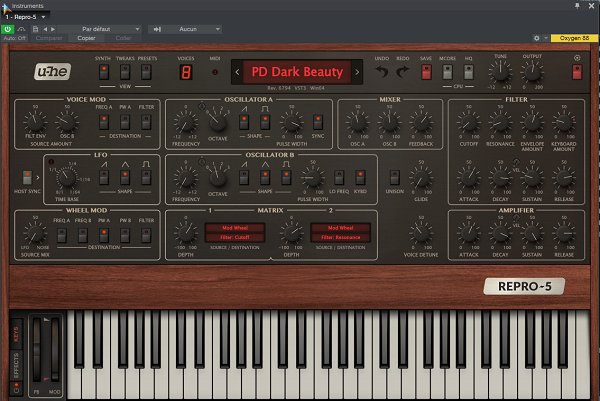Open dropdown arrow next to host gear
This screenshot has height=401, width=600.
[x=546, y=38]
